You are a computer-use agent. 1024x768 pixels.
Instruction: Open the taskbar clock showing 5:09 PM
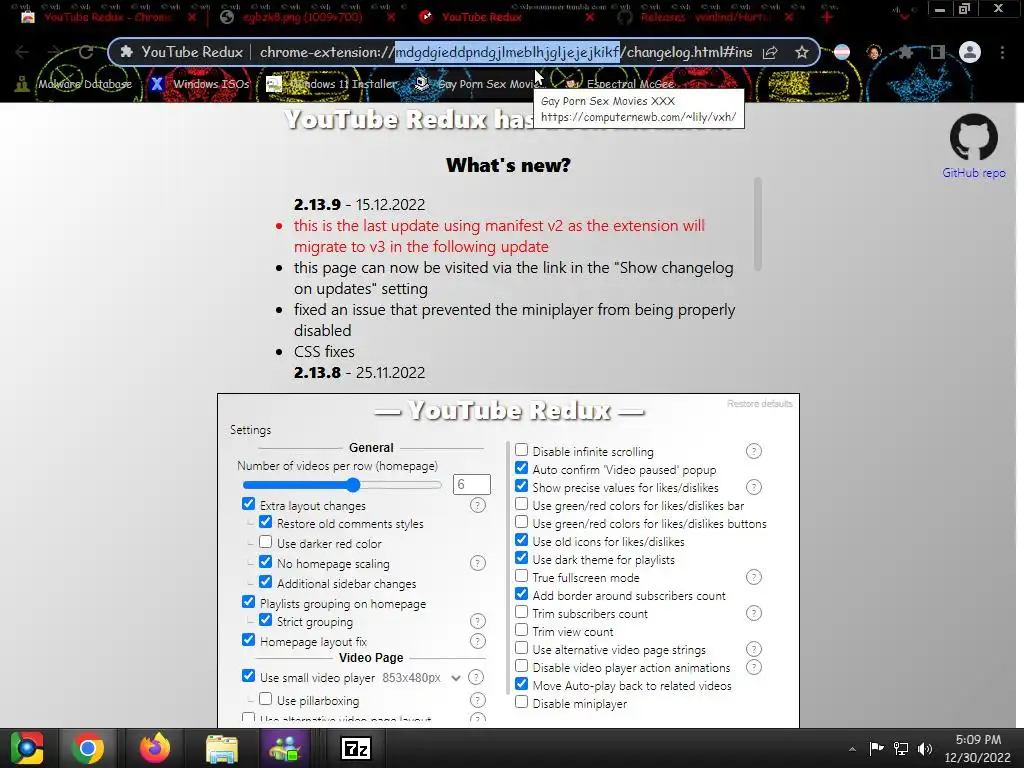(x=978, y=748)
